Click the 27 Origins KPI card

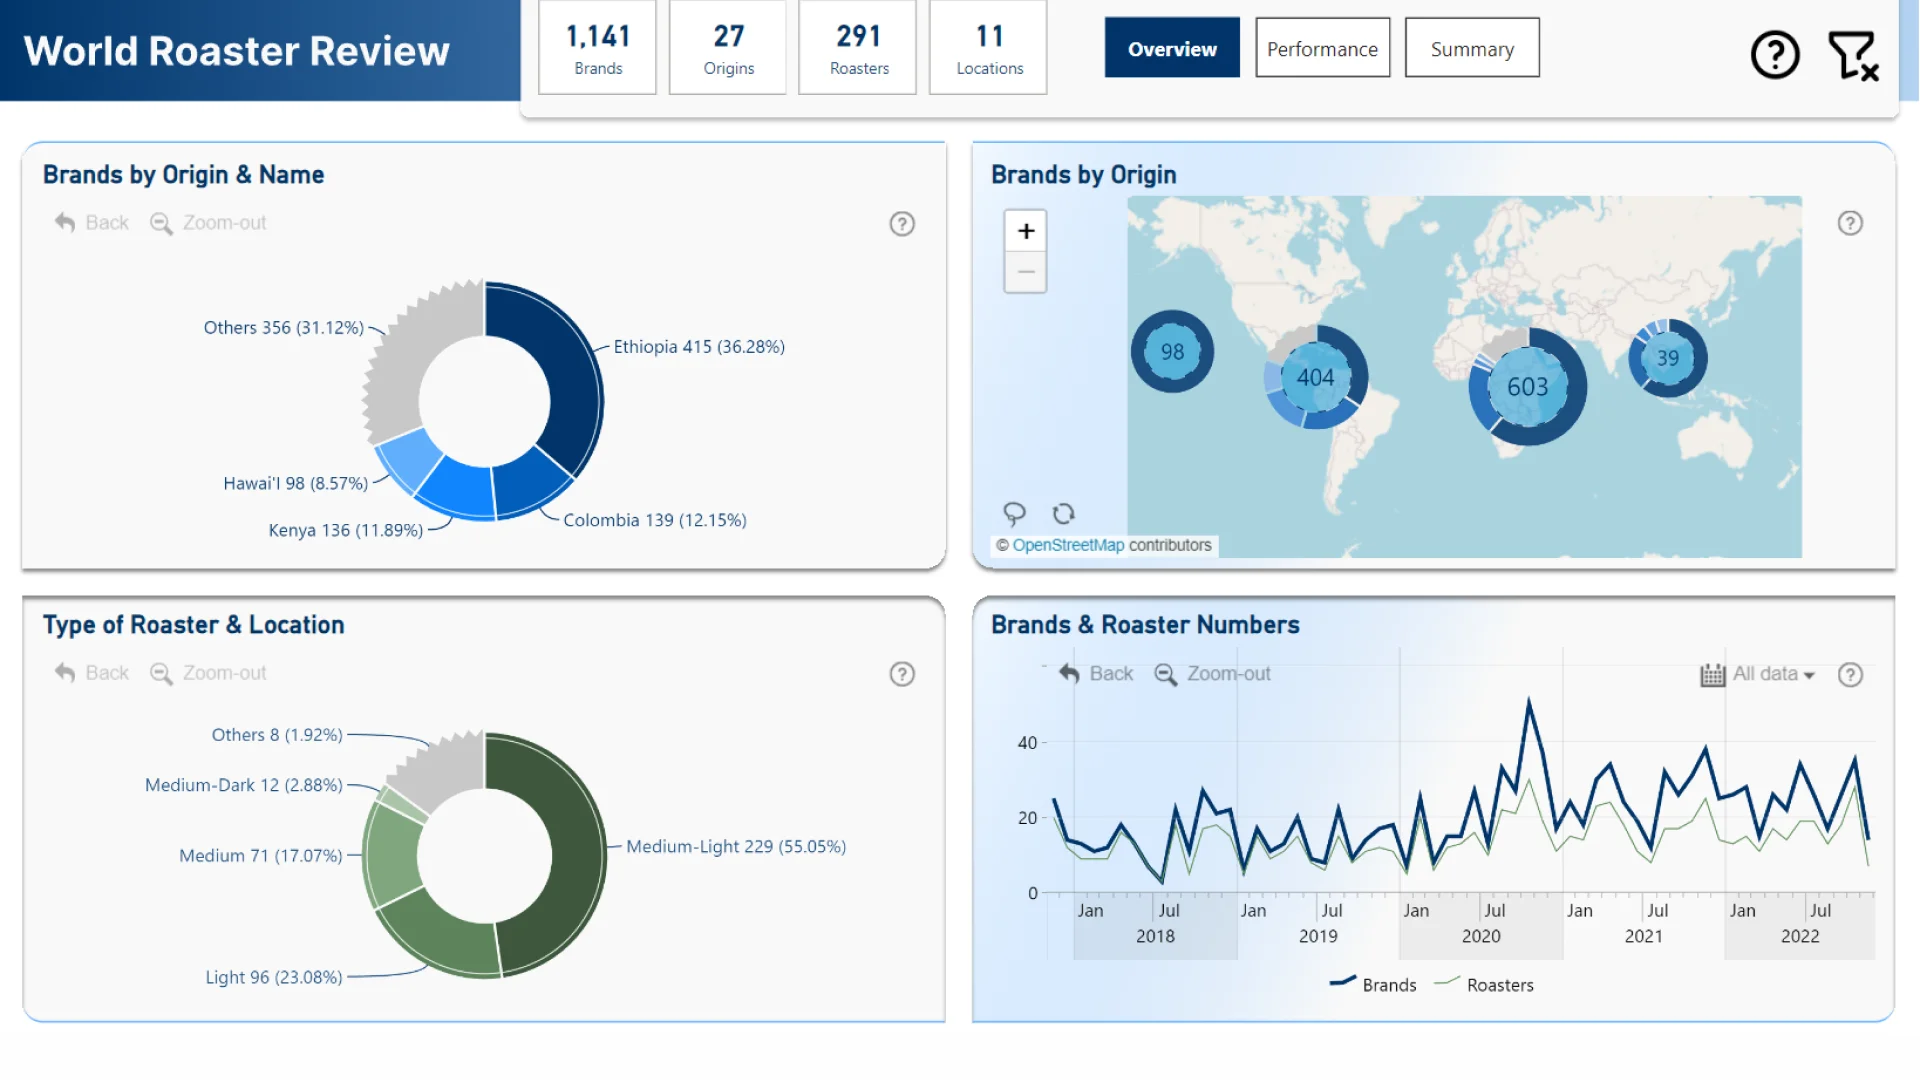pos(728,48)
